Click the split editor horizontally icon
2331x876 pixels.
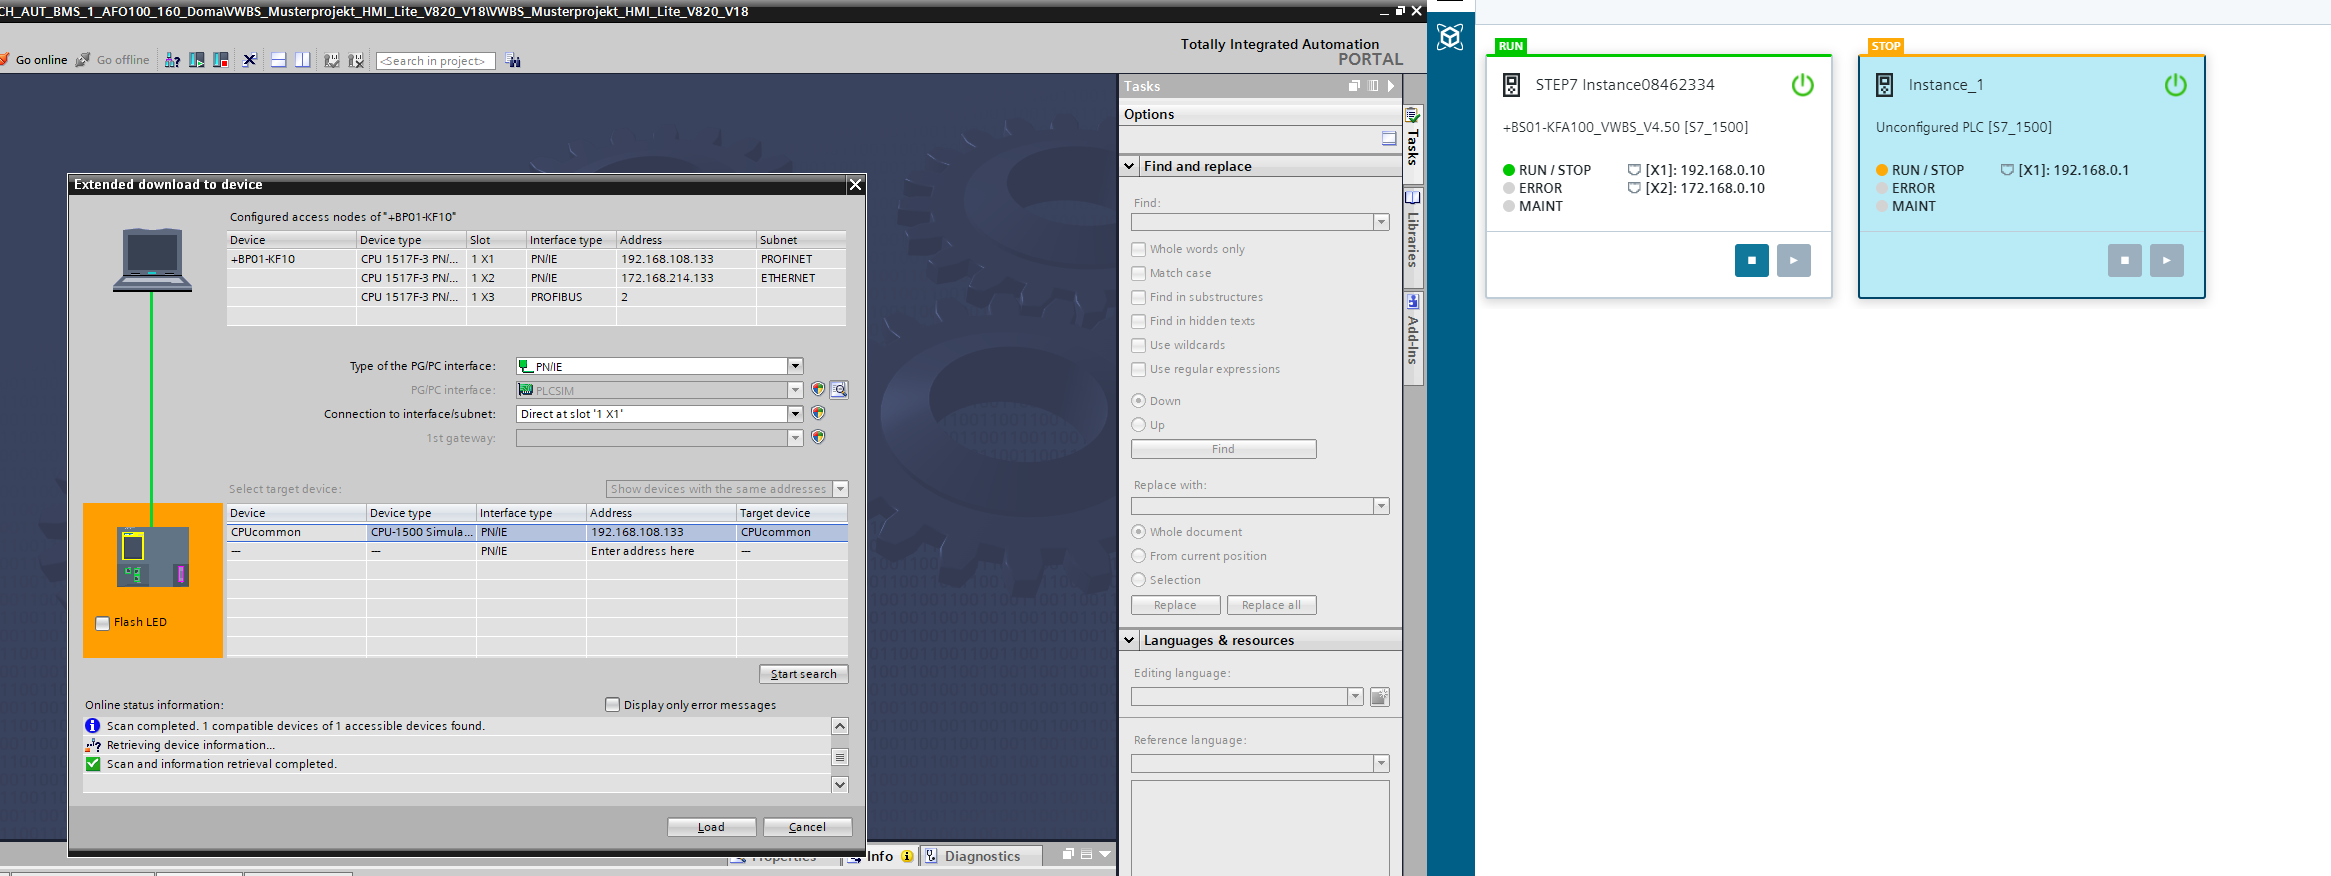[x=279, y=60]
